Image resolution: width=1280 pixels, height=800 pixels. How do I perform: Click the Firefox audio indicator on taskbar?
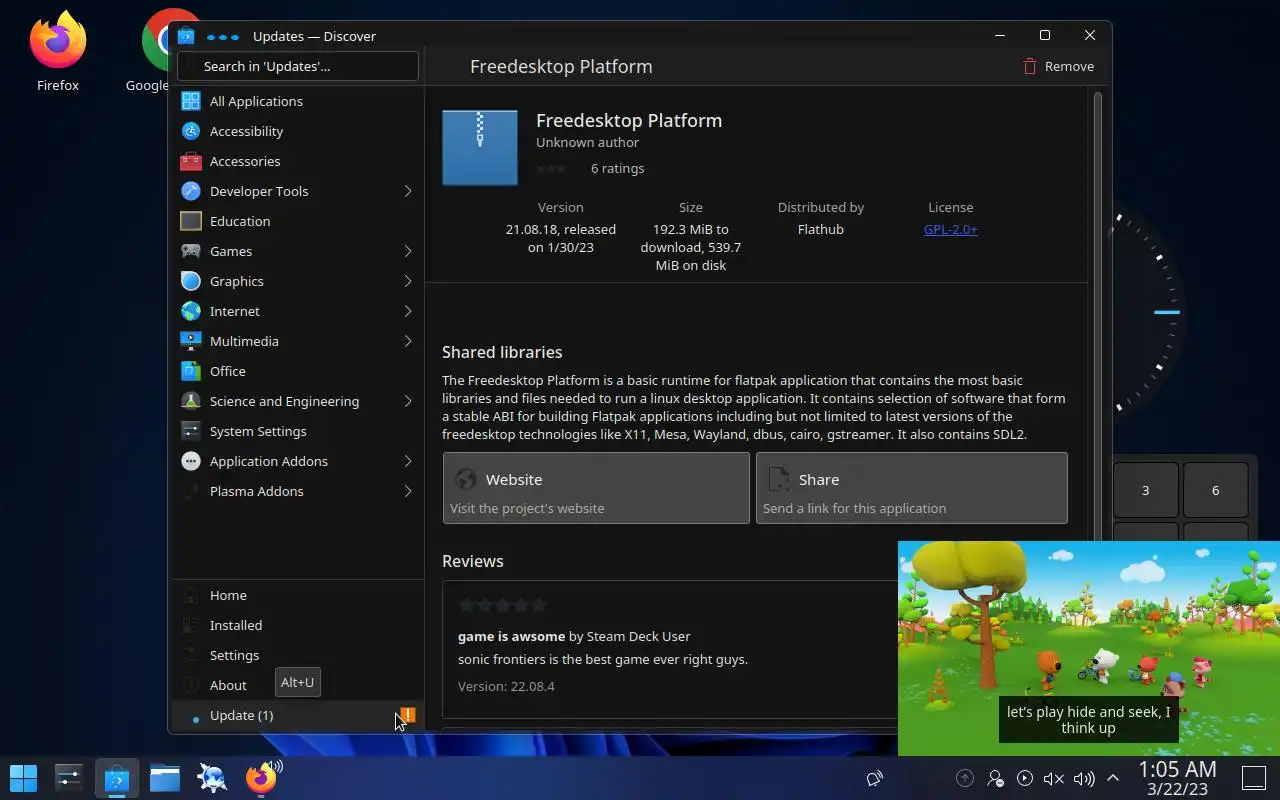pyautogui.click(x=276, y=766)
